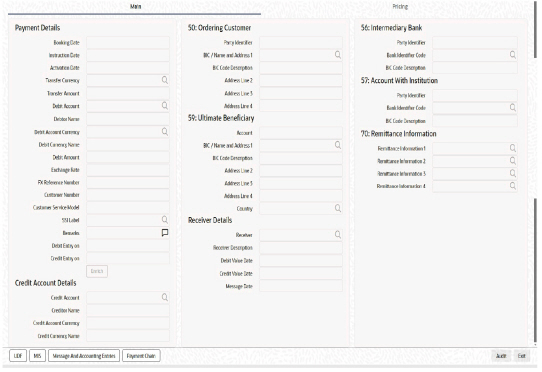Click the Audit button
542x372 pixels.
501,356
